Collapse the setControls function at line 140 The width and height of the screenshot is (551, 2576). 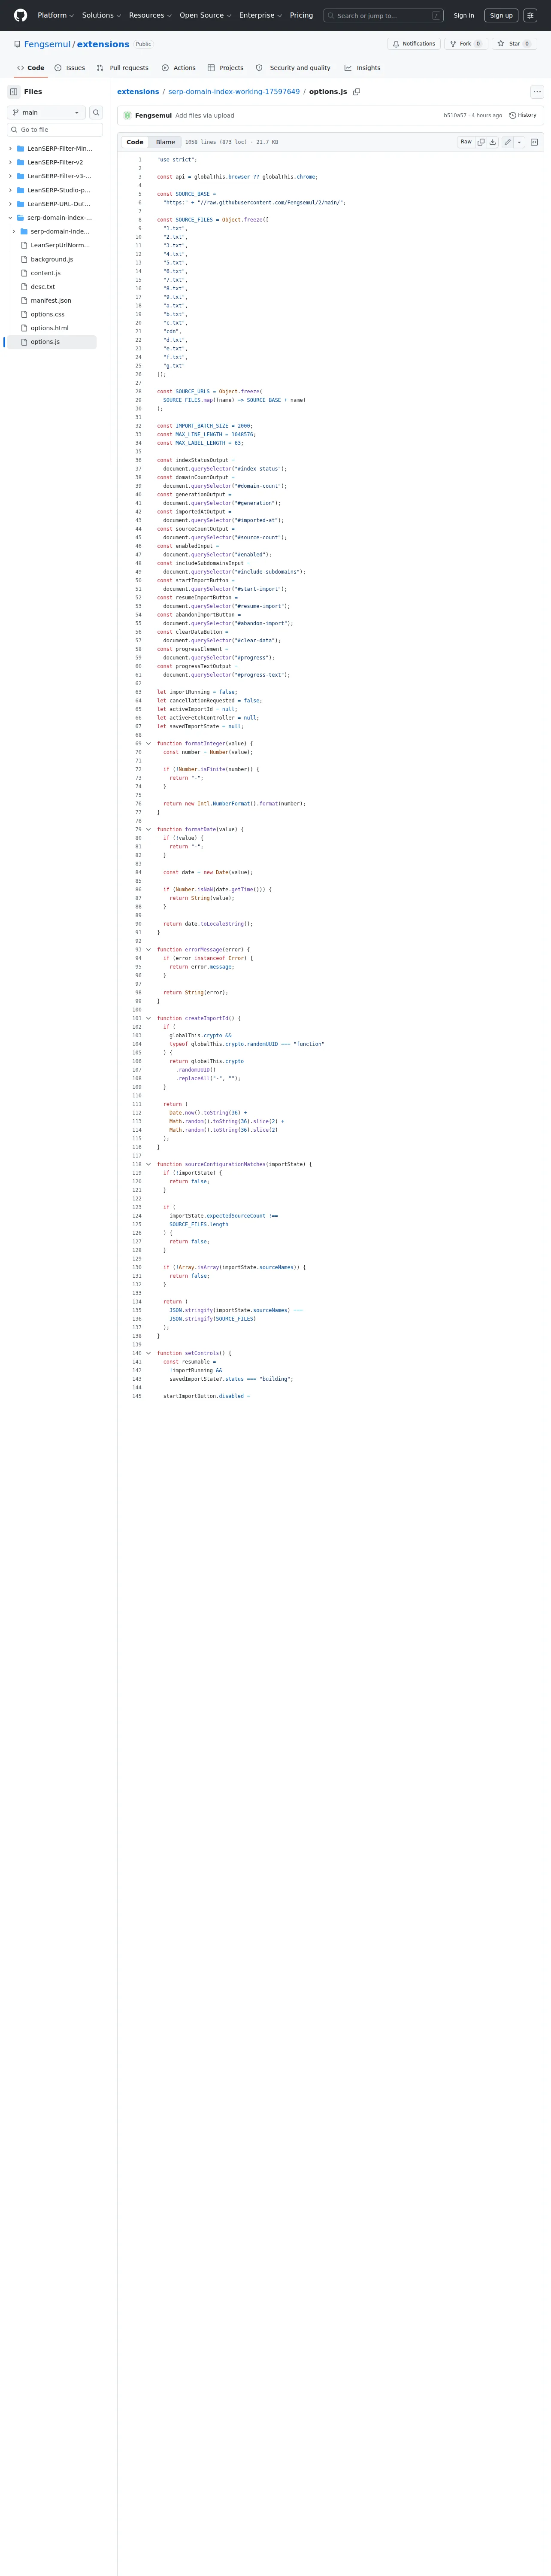tap(148, 1353)
